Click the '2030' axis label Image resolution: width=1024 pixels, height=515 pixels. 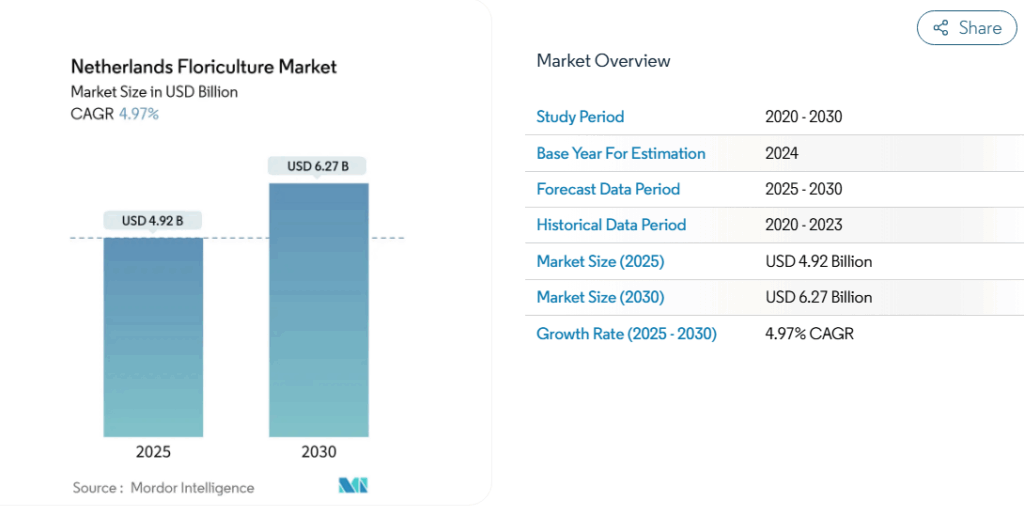319,452
